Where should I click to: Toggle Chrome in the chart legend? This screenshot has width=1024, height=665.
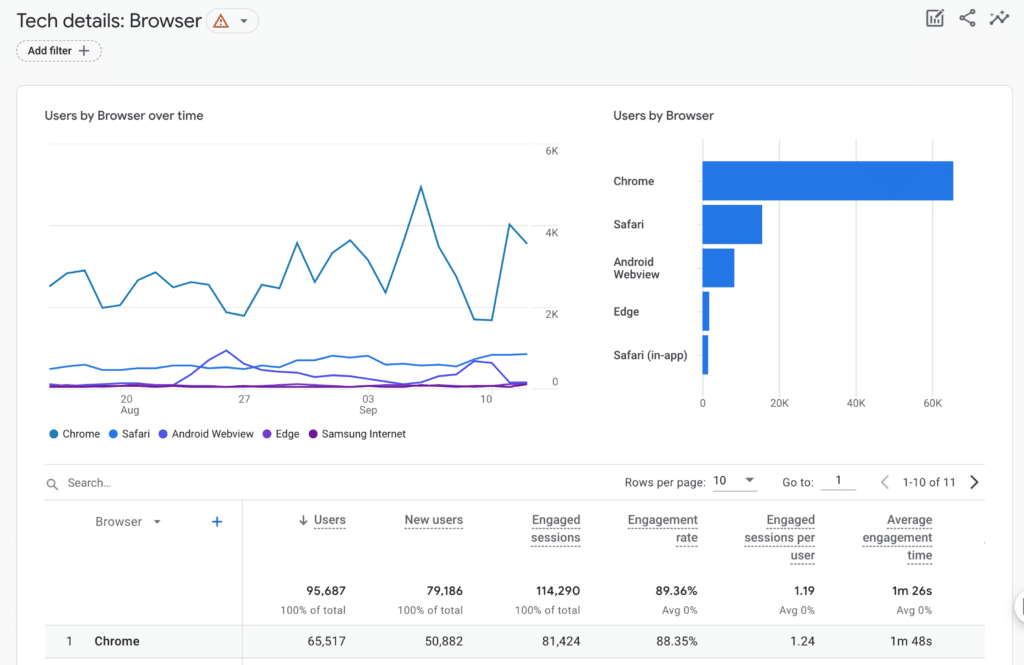pos(74,433)
